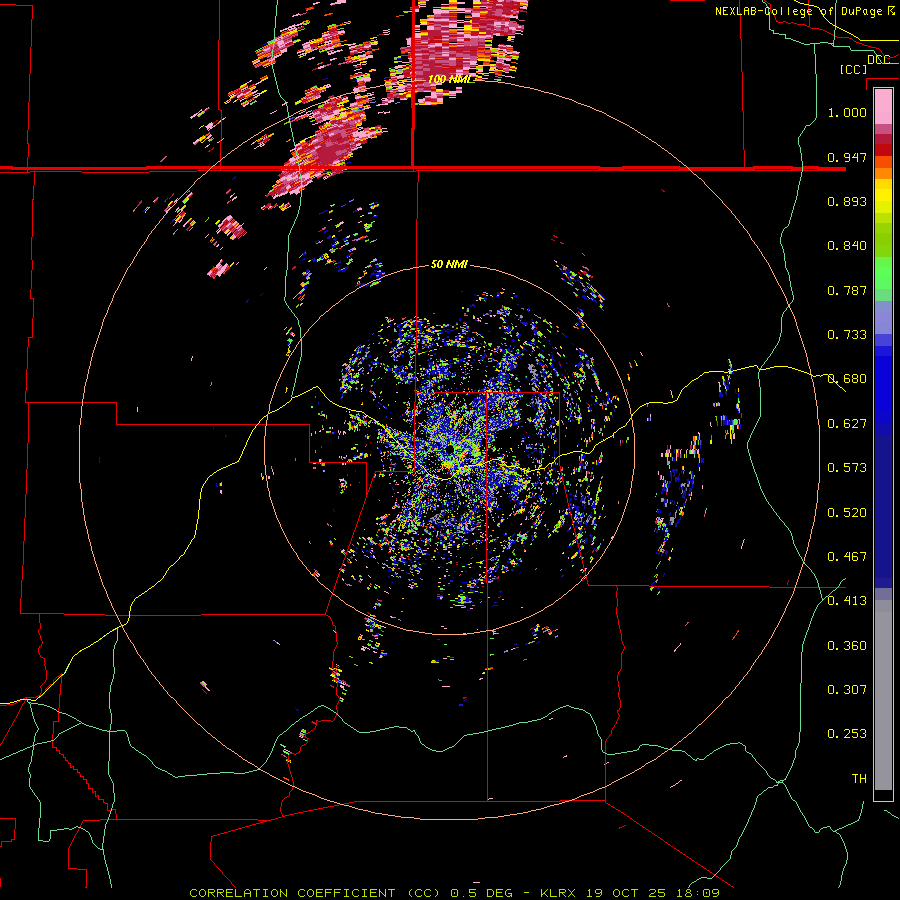
Task: Pick the 0.467 scale label
Action: 847,557
